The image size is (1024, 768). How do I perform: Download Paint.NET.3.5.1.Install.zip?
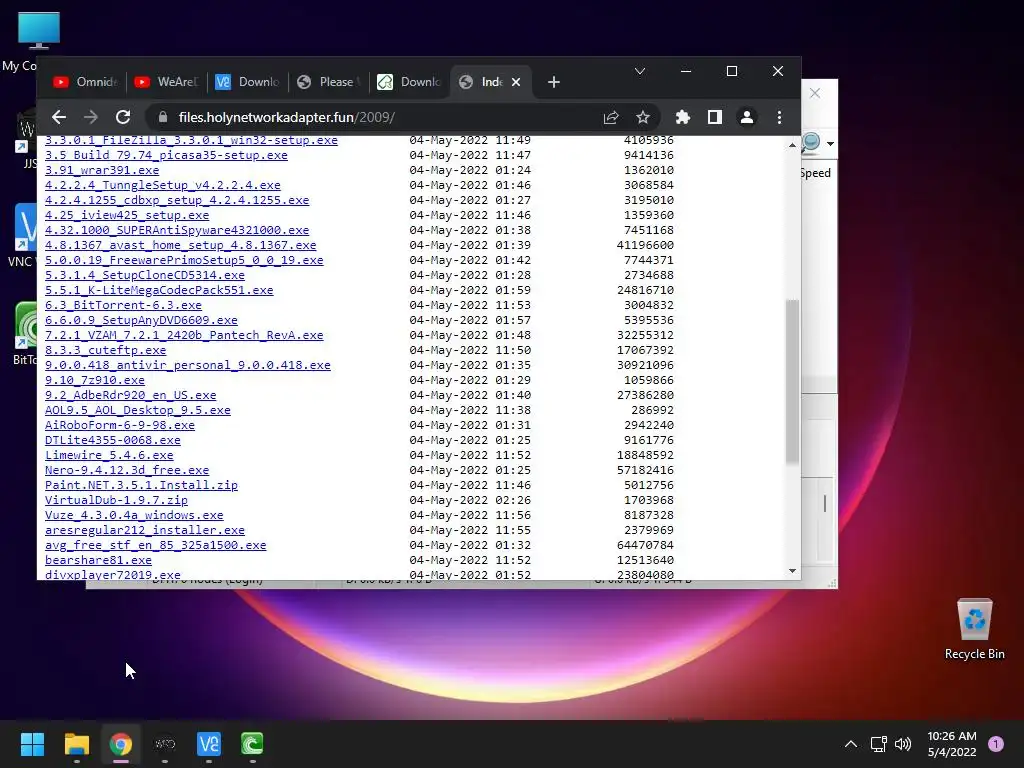click(x=142, y=486)
